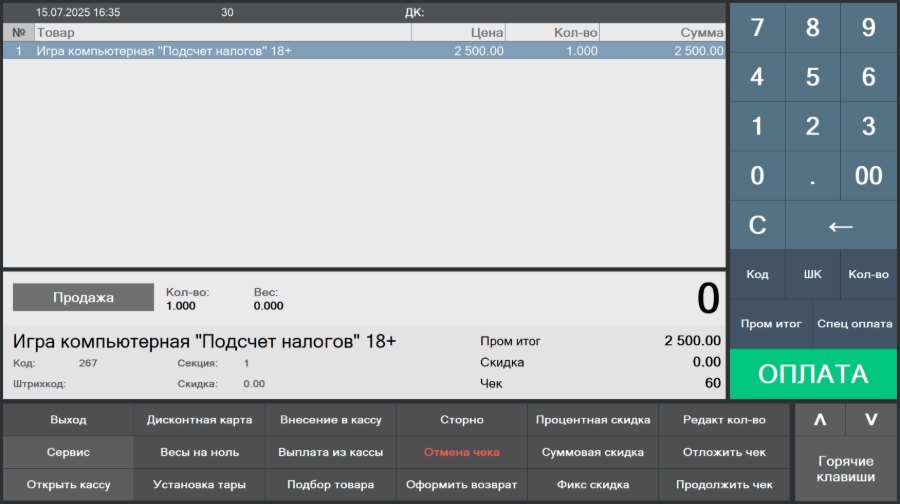Tap digit 3 on the numeric keypad

868,126
